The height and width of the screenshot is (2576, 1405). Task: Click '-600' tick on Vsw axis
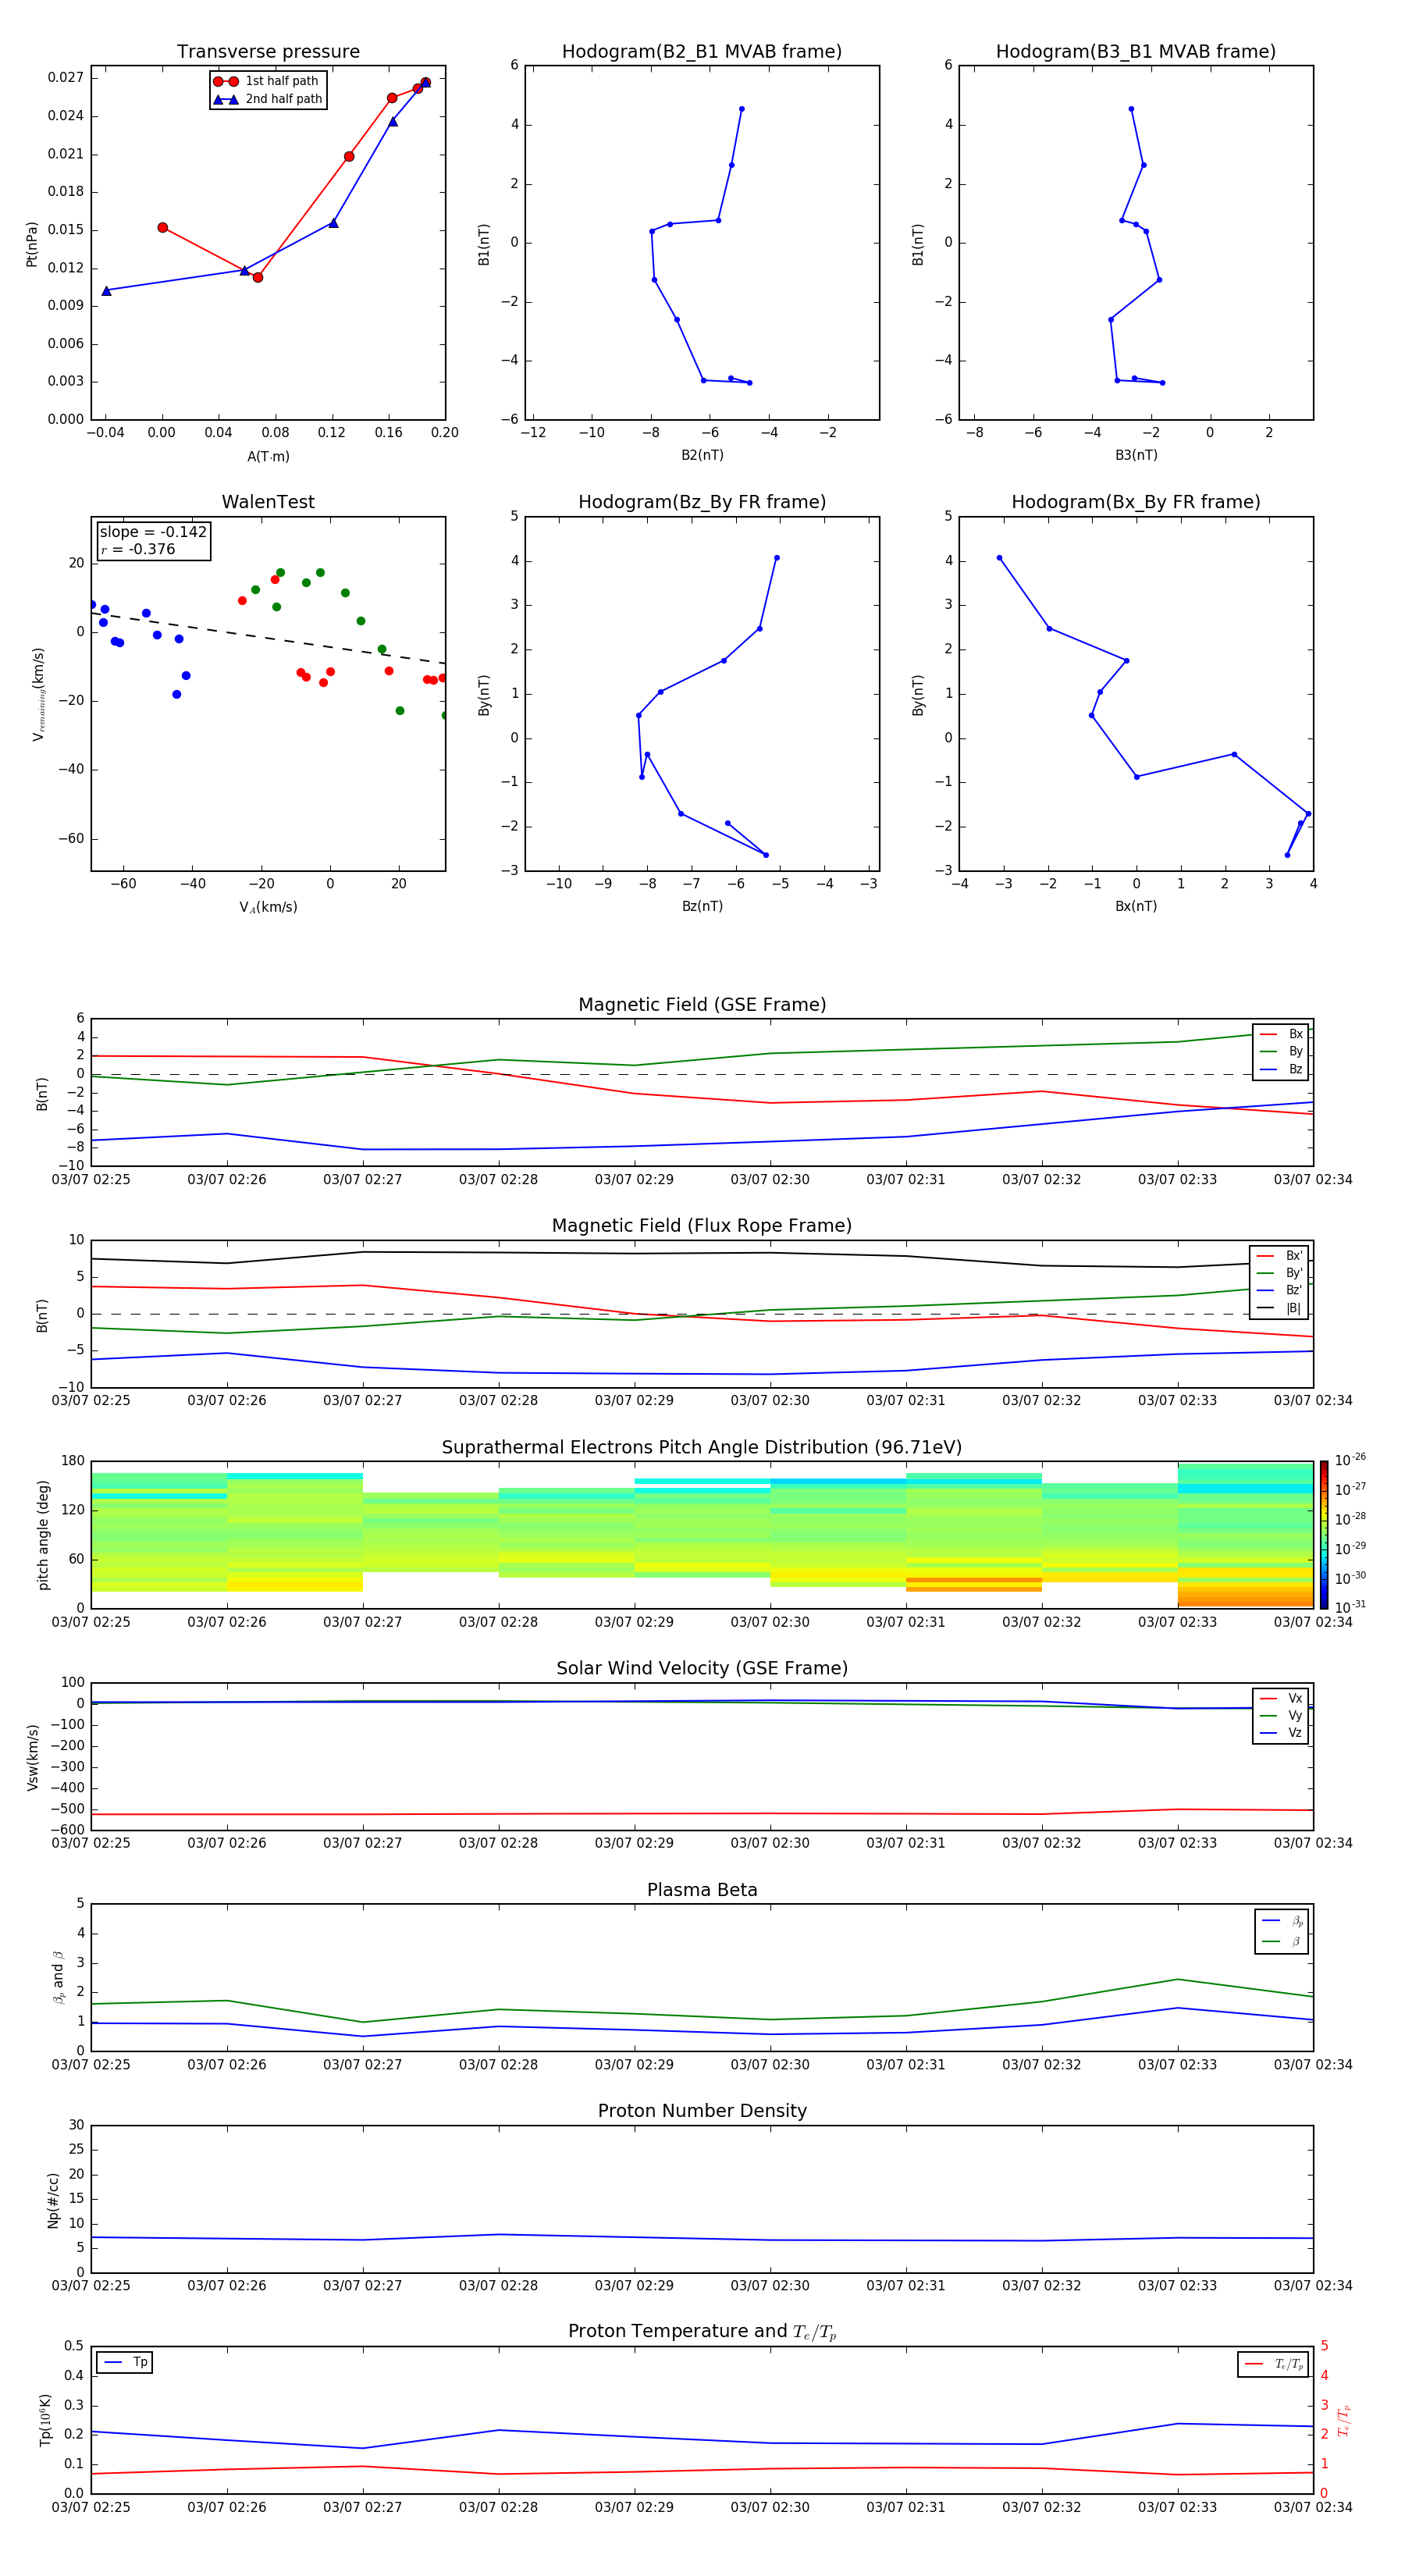click(67, 1830)
